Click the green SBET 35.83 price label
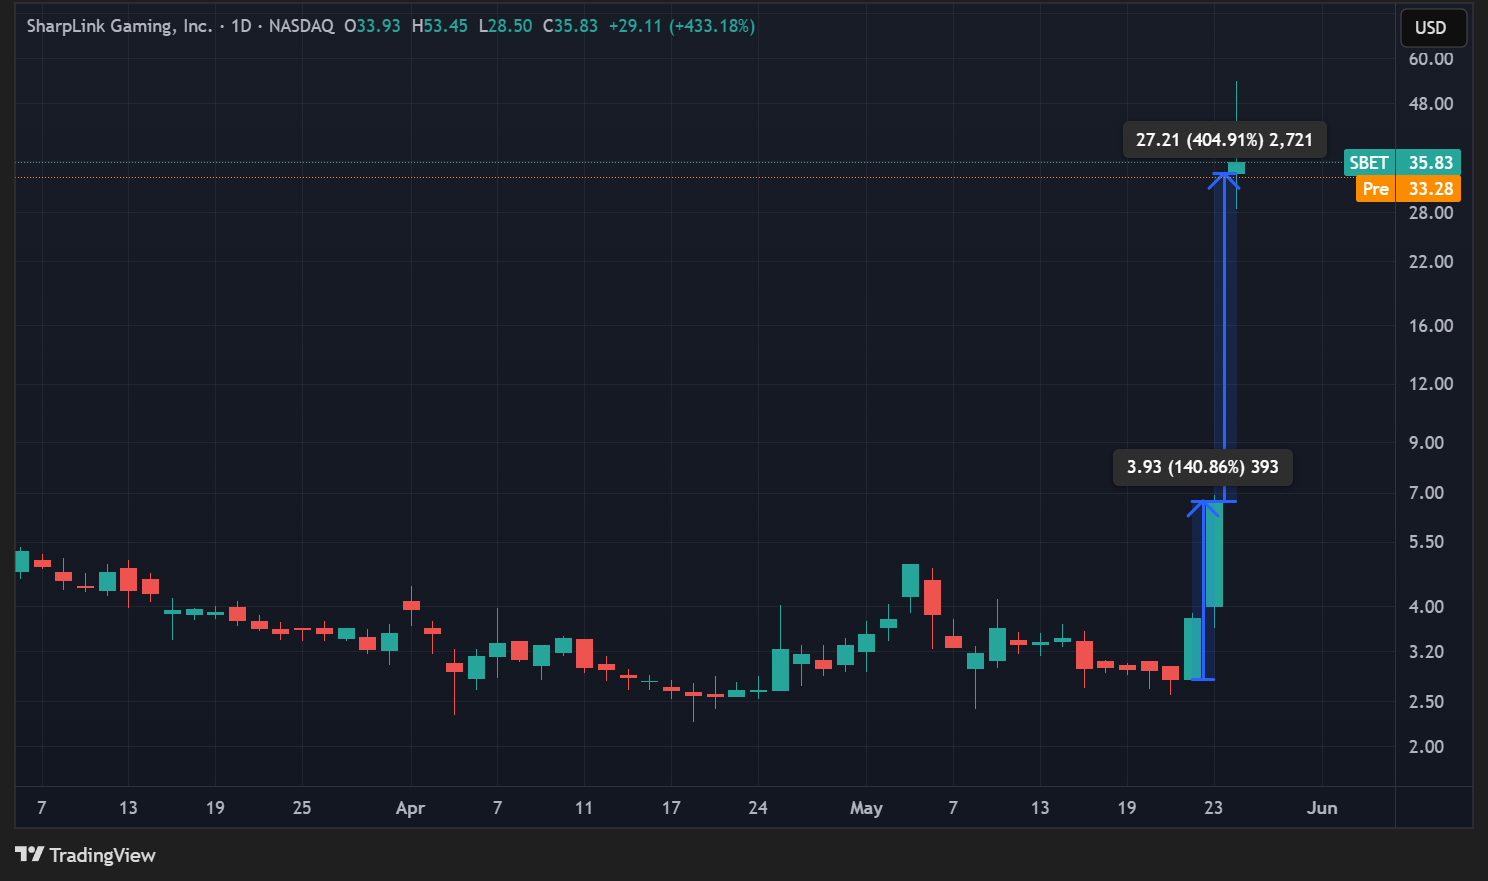1488x881 pixels. 1402,163
